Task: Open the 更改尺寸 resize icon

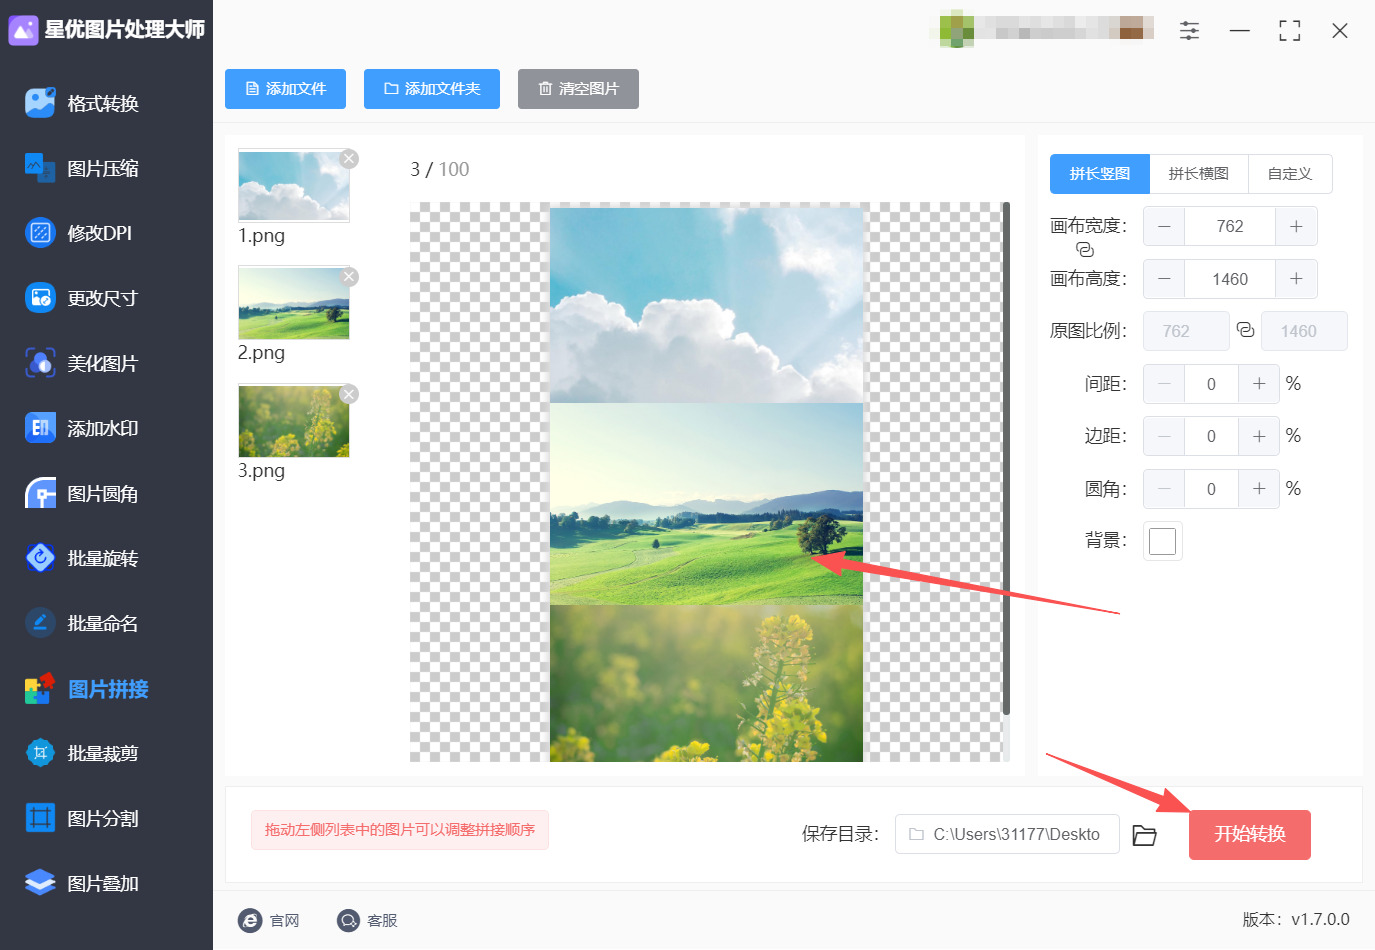Action: [x=40, y=298]
